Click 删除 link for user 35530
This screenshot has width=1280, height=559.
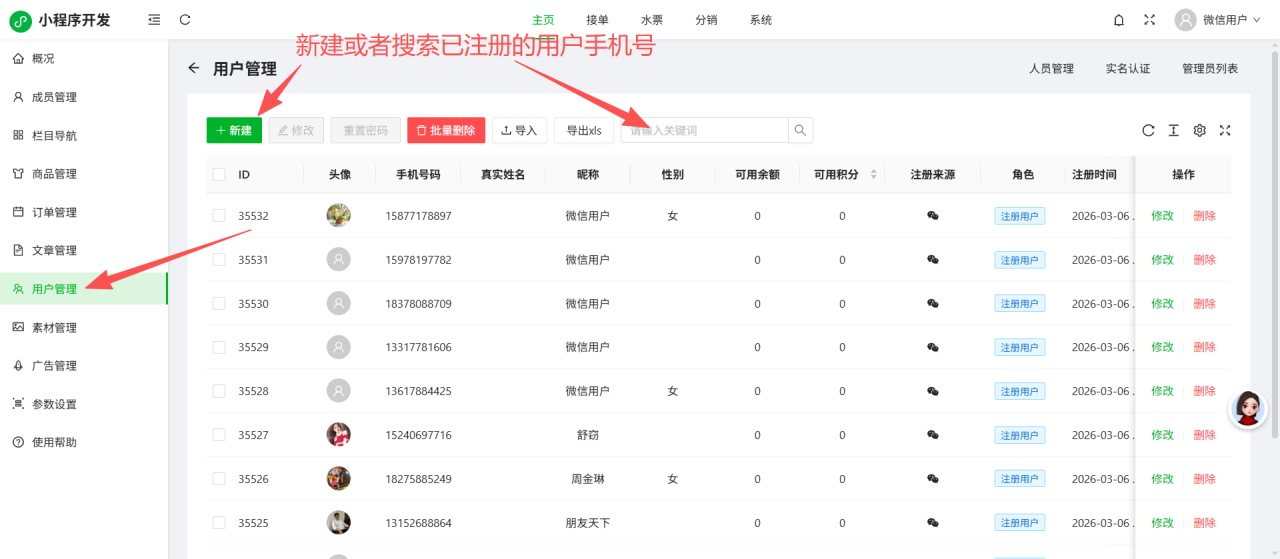coord(1204,304)
